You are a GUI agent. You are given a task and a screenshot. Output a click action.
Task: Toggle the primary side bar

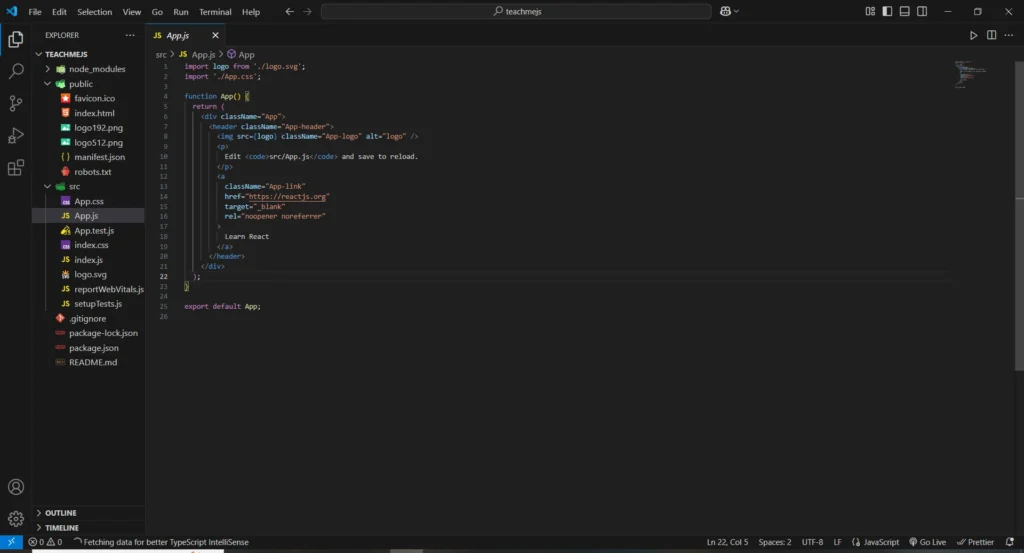click(887, 11)
